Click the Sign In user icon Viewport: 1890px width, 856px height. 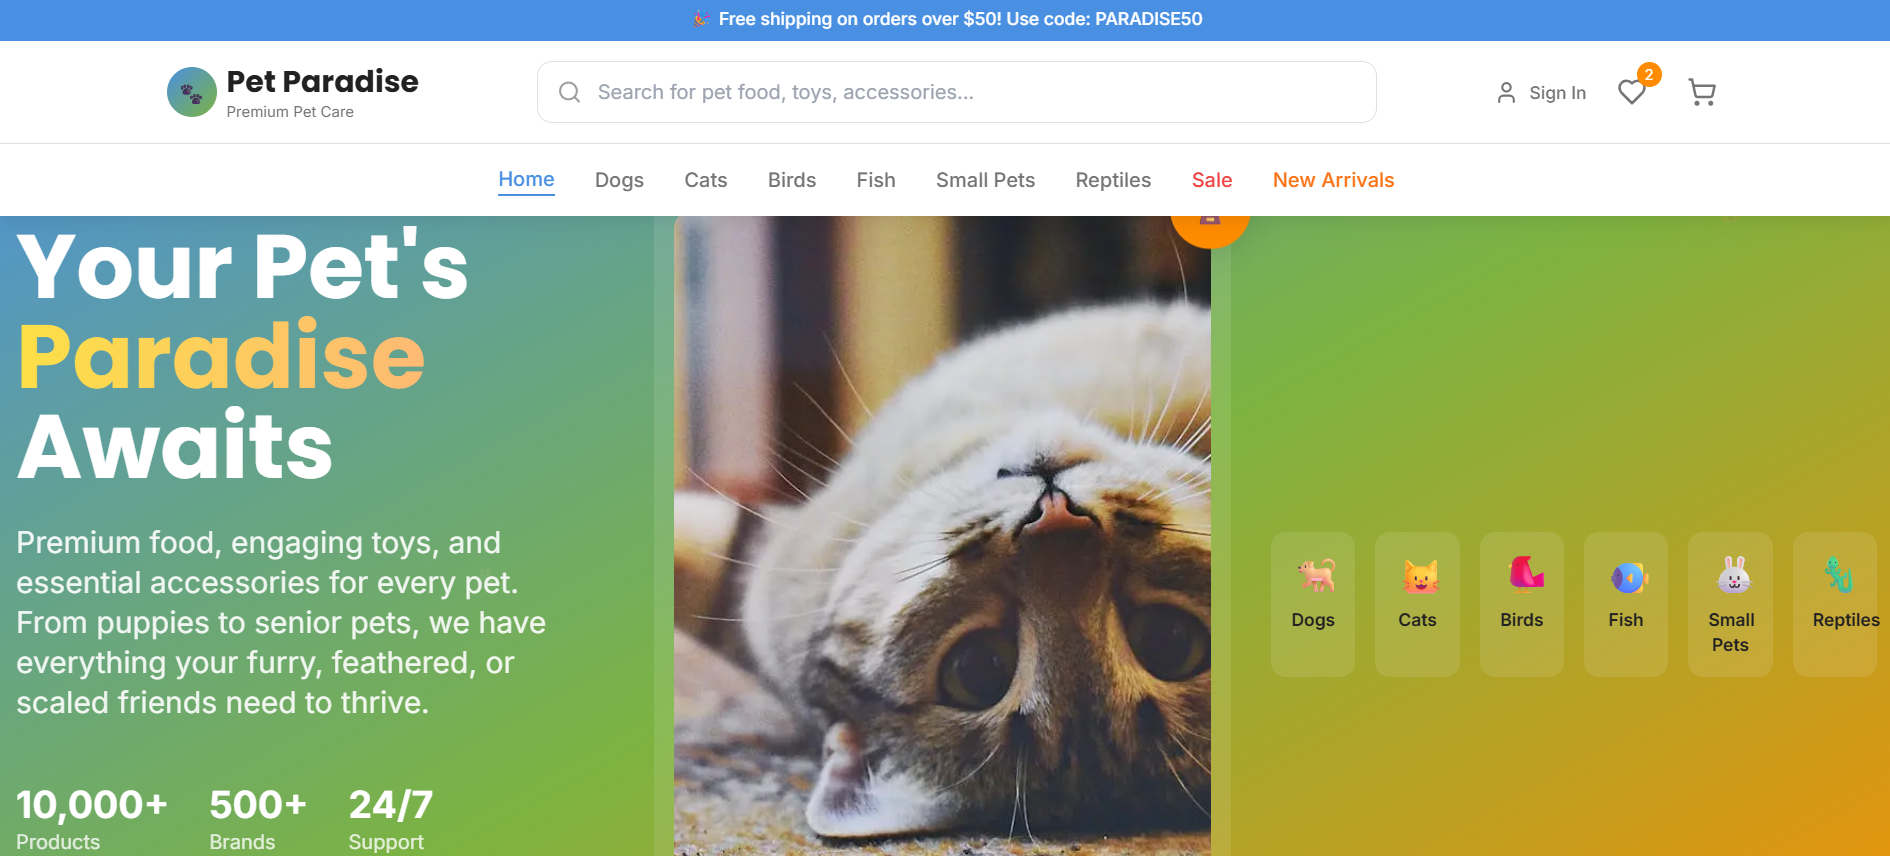pos(1506,93)
